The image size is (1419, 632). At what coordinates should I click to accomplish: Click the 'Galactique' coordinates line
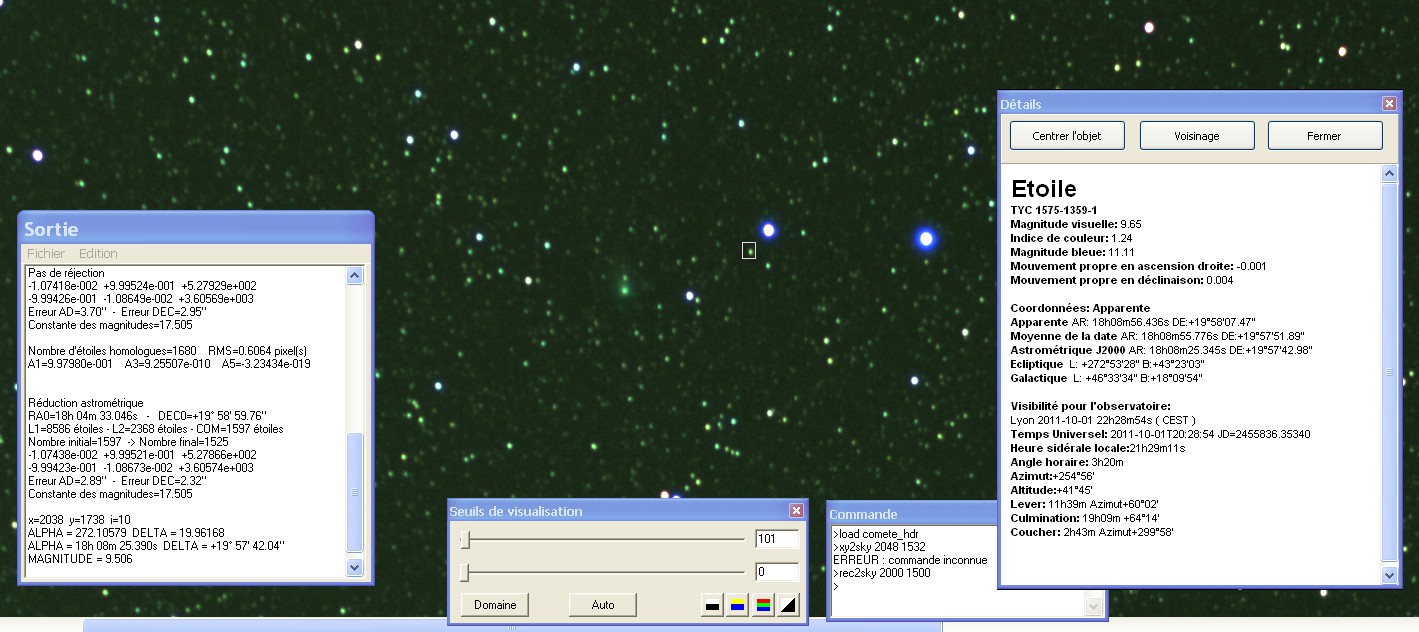click(x=1106, y=378)
